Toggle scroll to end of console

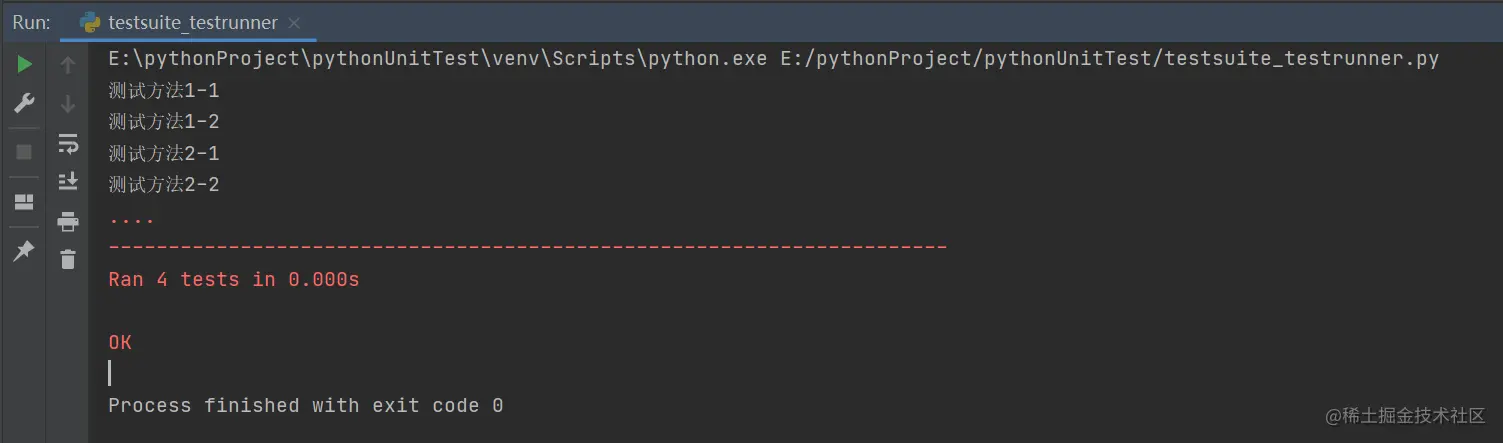68,181
